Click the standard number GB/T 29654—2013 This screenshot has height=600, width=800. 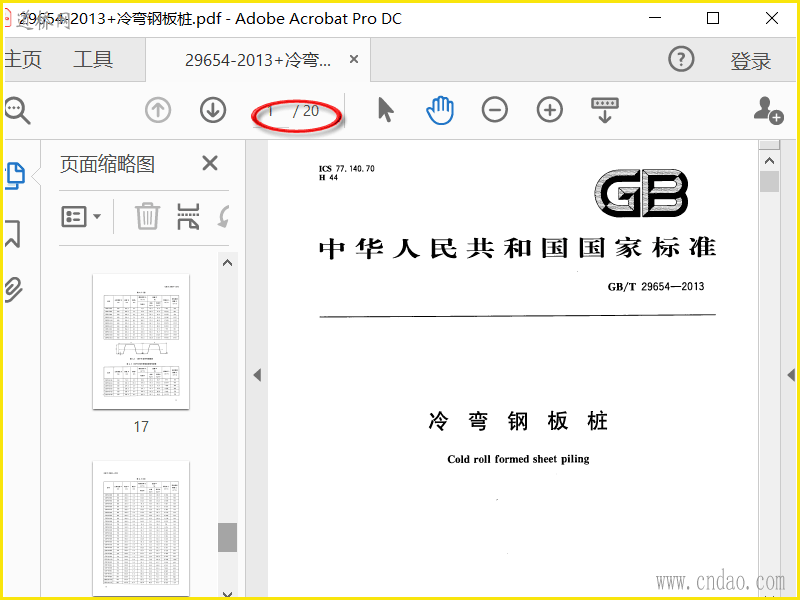[x=656, y=287]
